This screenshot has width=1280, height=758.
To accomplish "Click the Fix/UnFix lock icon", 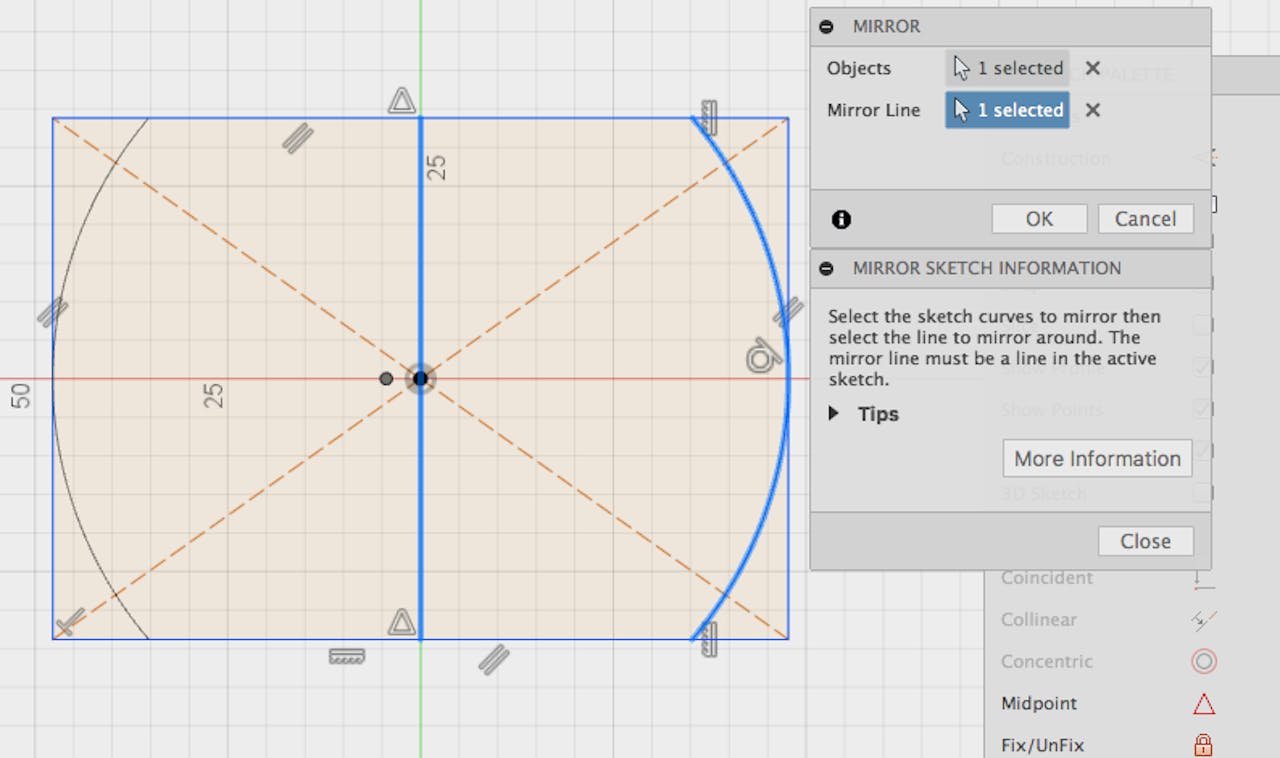I will point(1203,745).
